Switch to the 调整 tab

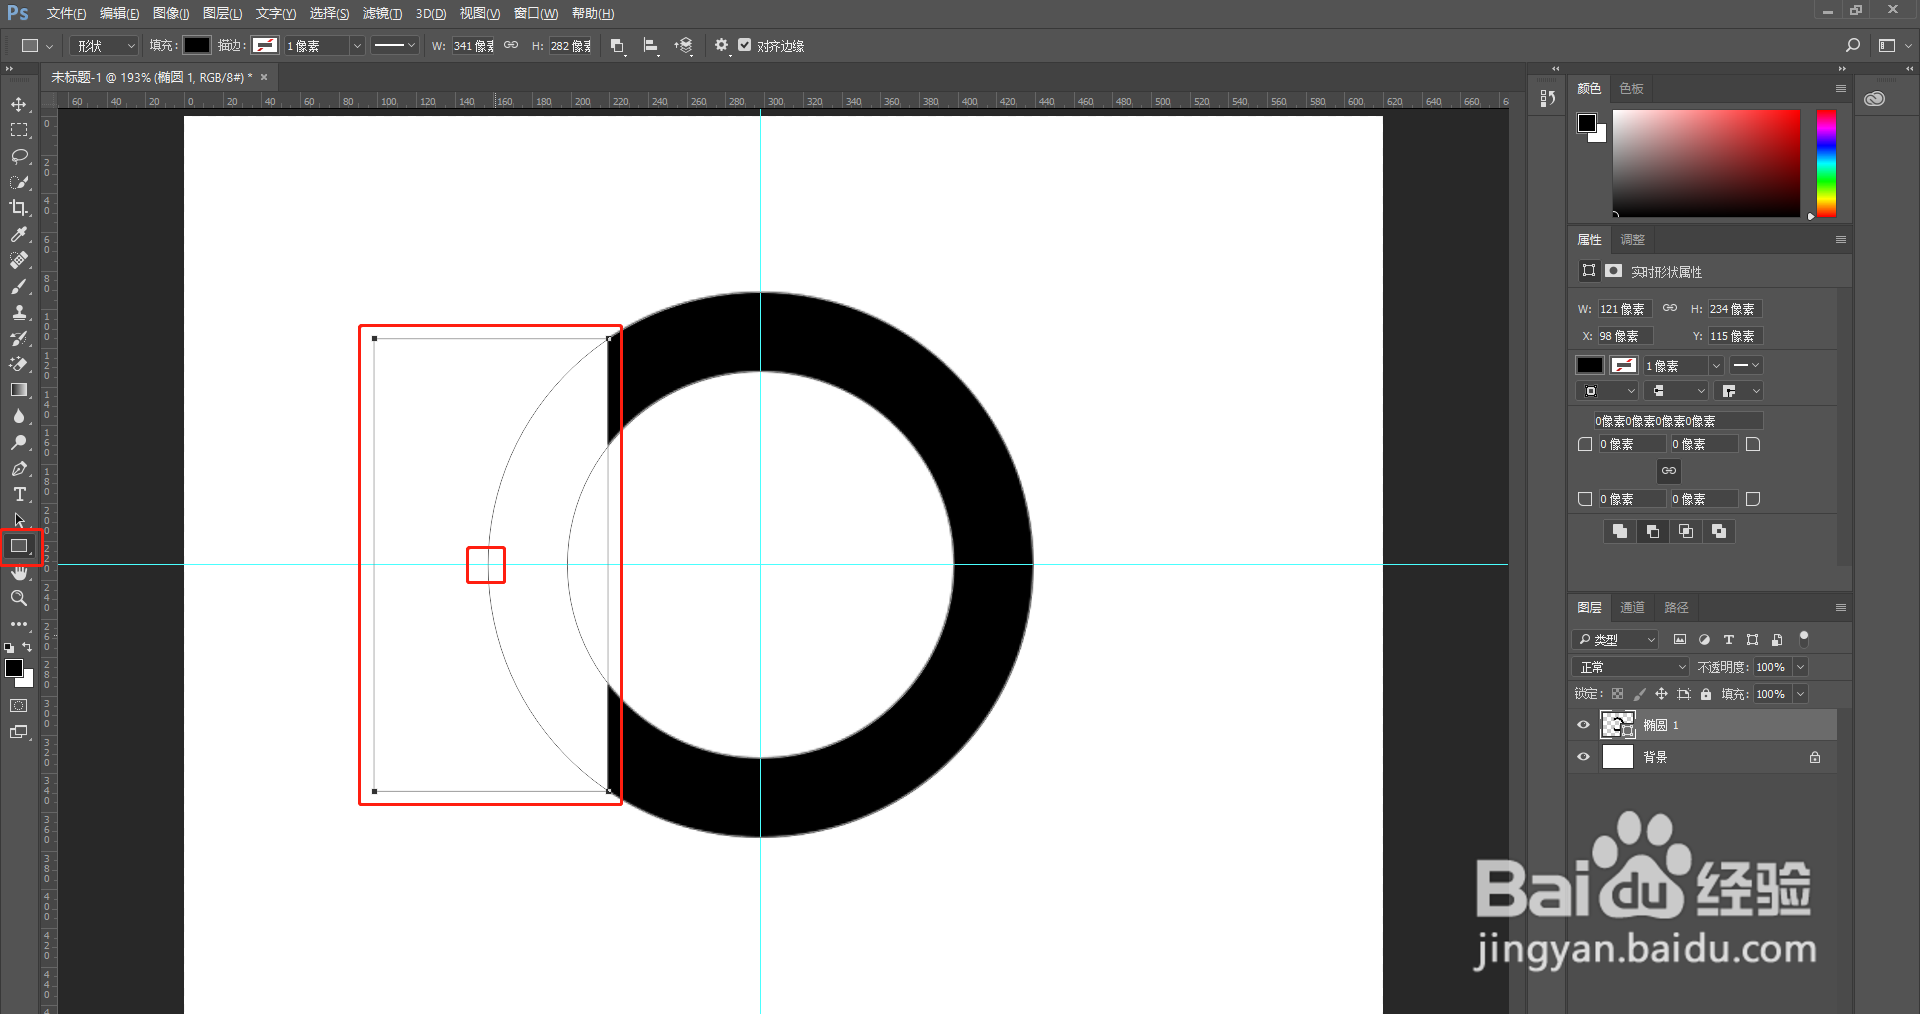[1632, 240]
